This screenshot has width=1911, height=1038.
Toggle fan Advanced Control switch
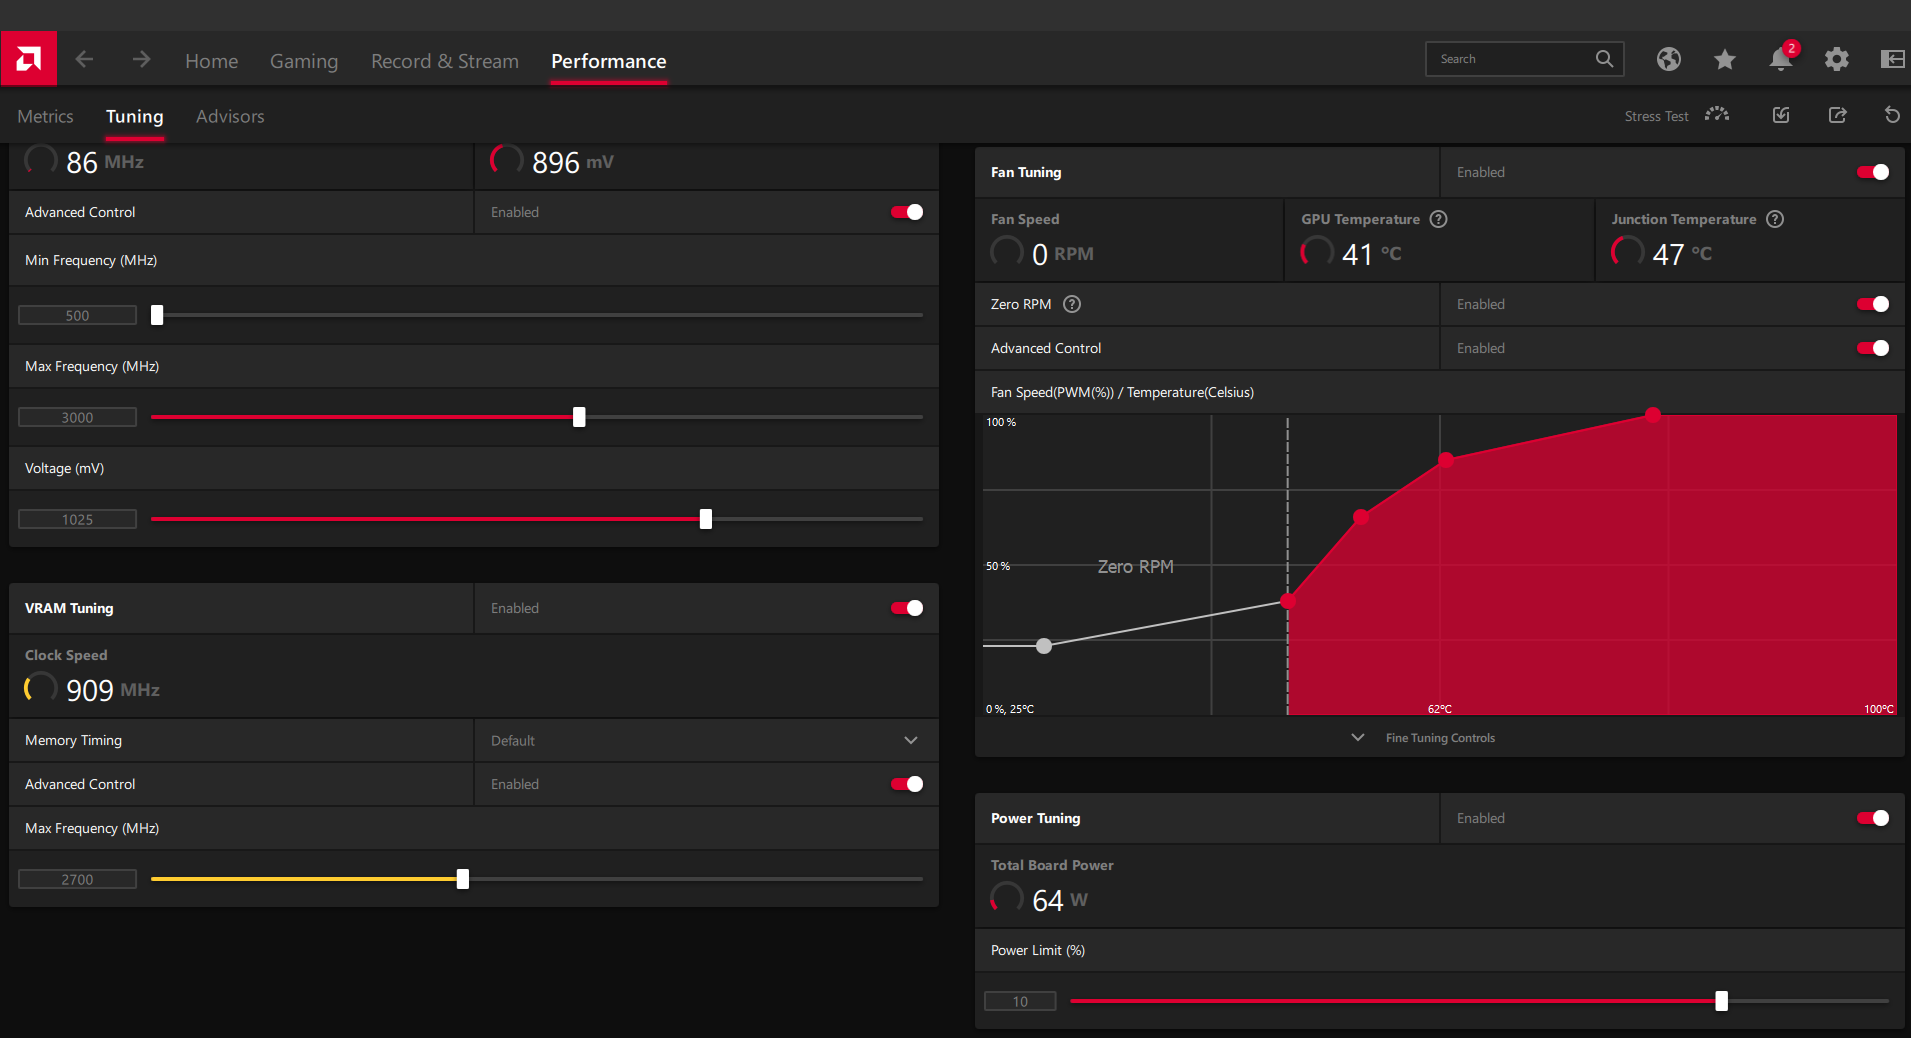[x=1873, y=348]
